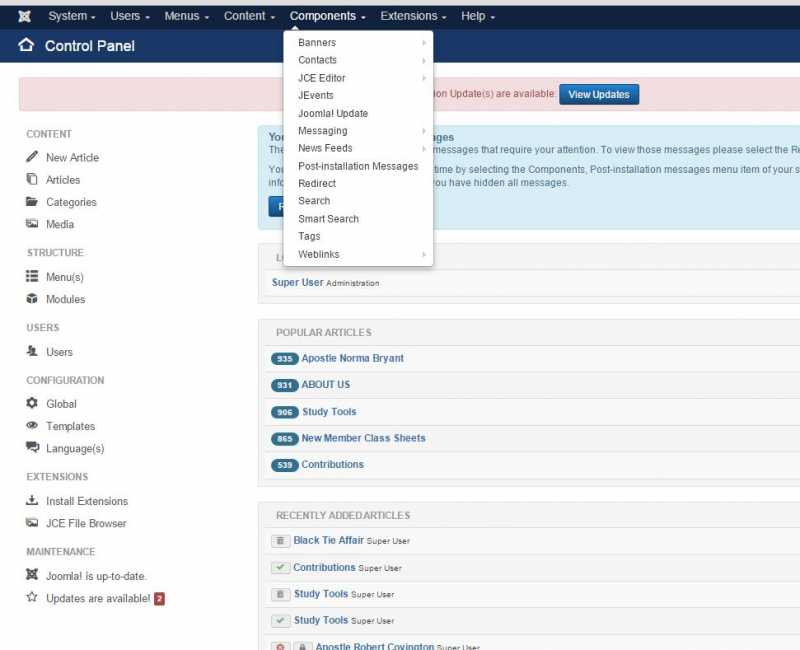Open Contributions link in Popular Articles

[x=332, y=464]
